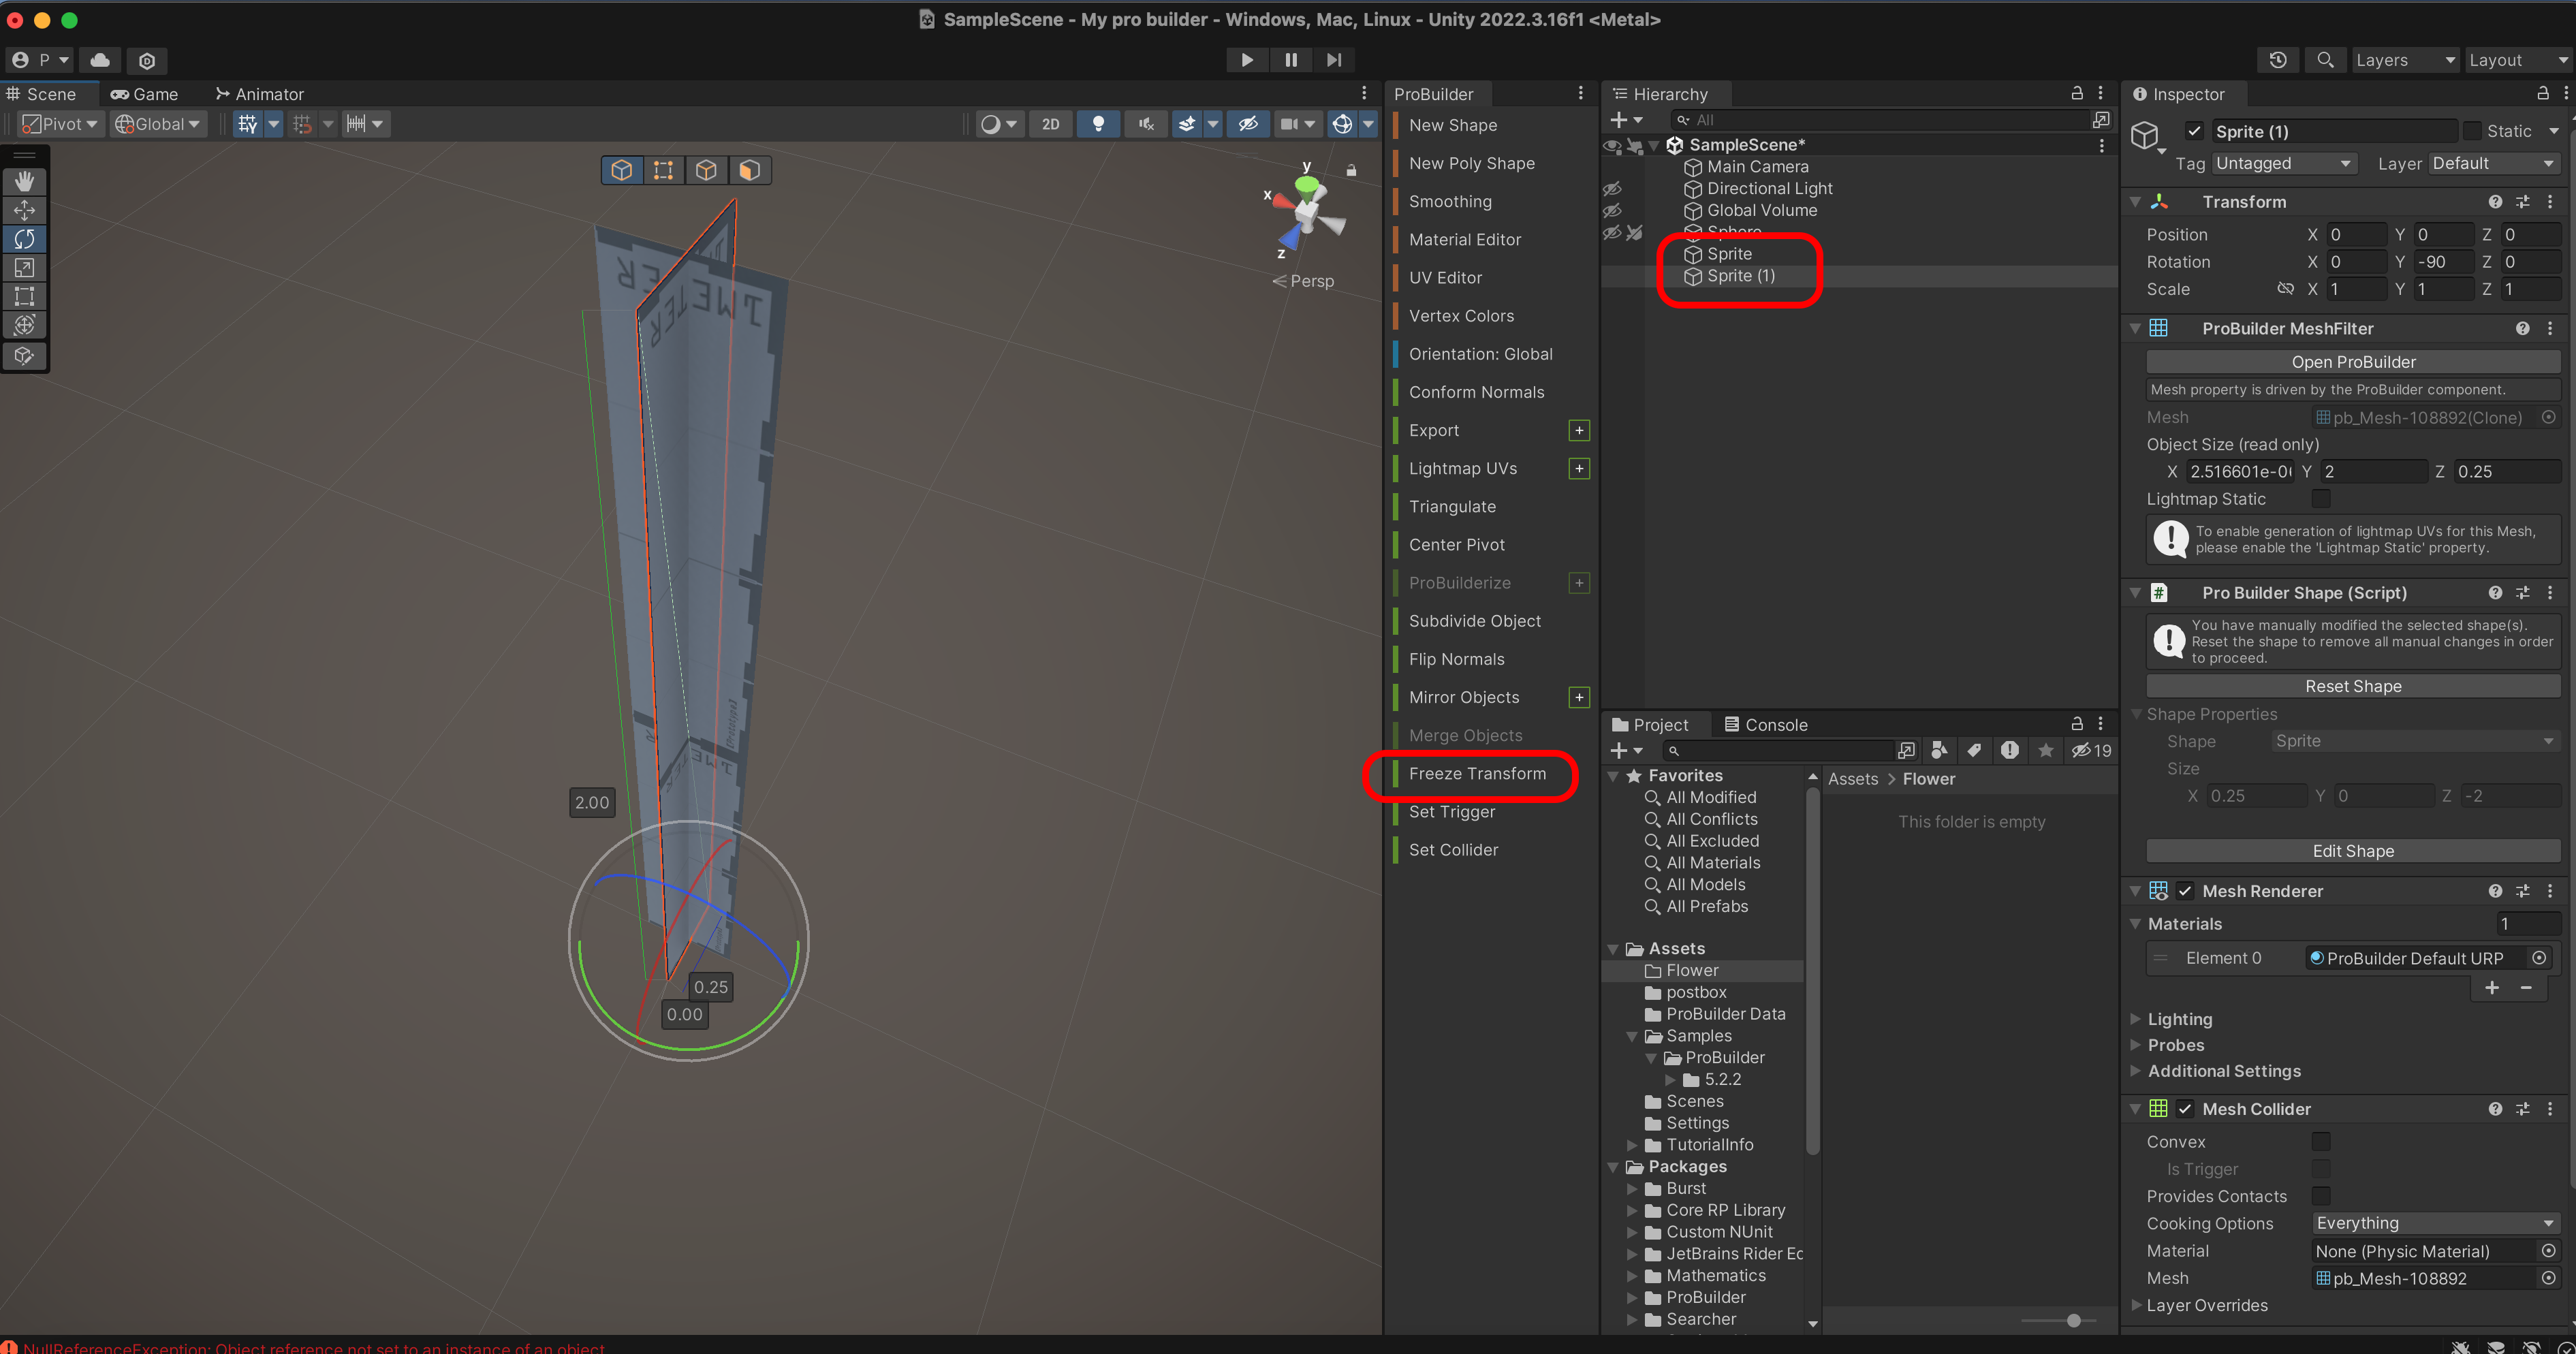The height and width of the screenshot is (1354, 2576).
Task: Select the Scale tool
Action: point(24,268)
